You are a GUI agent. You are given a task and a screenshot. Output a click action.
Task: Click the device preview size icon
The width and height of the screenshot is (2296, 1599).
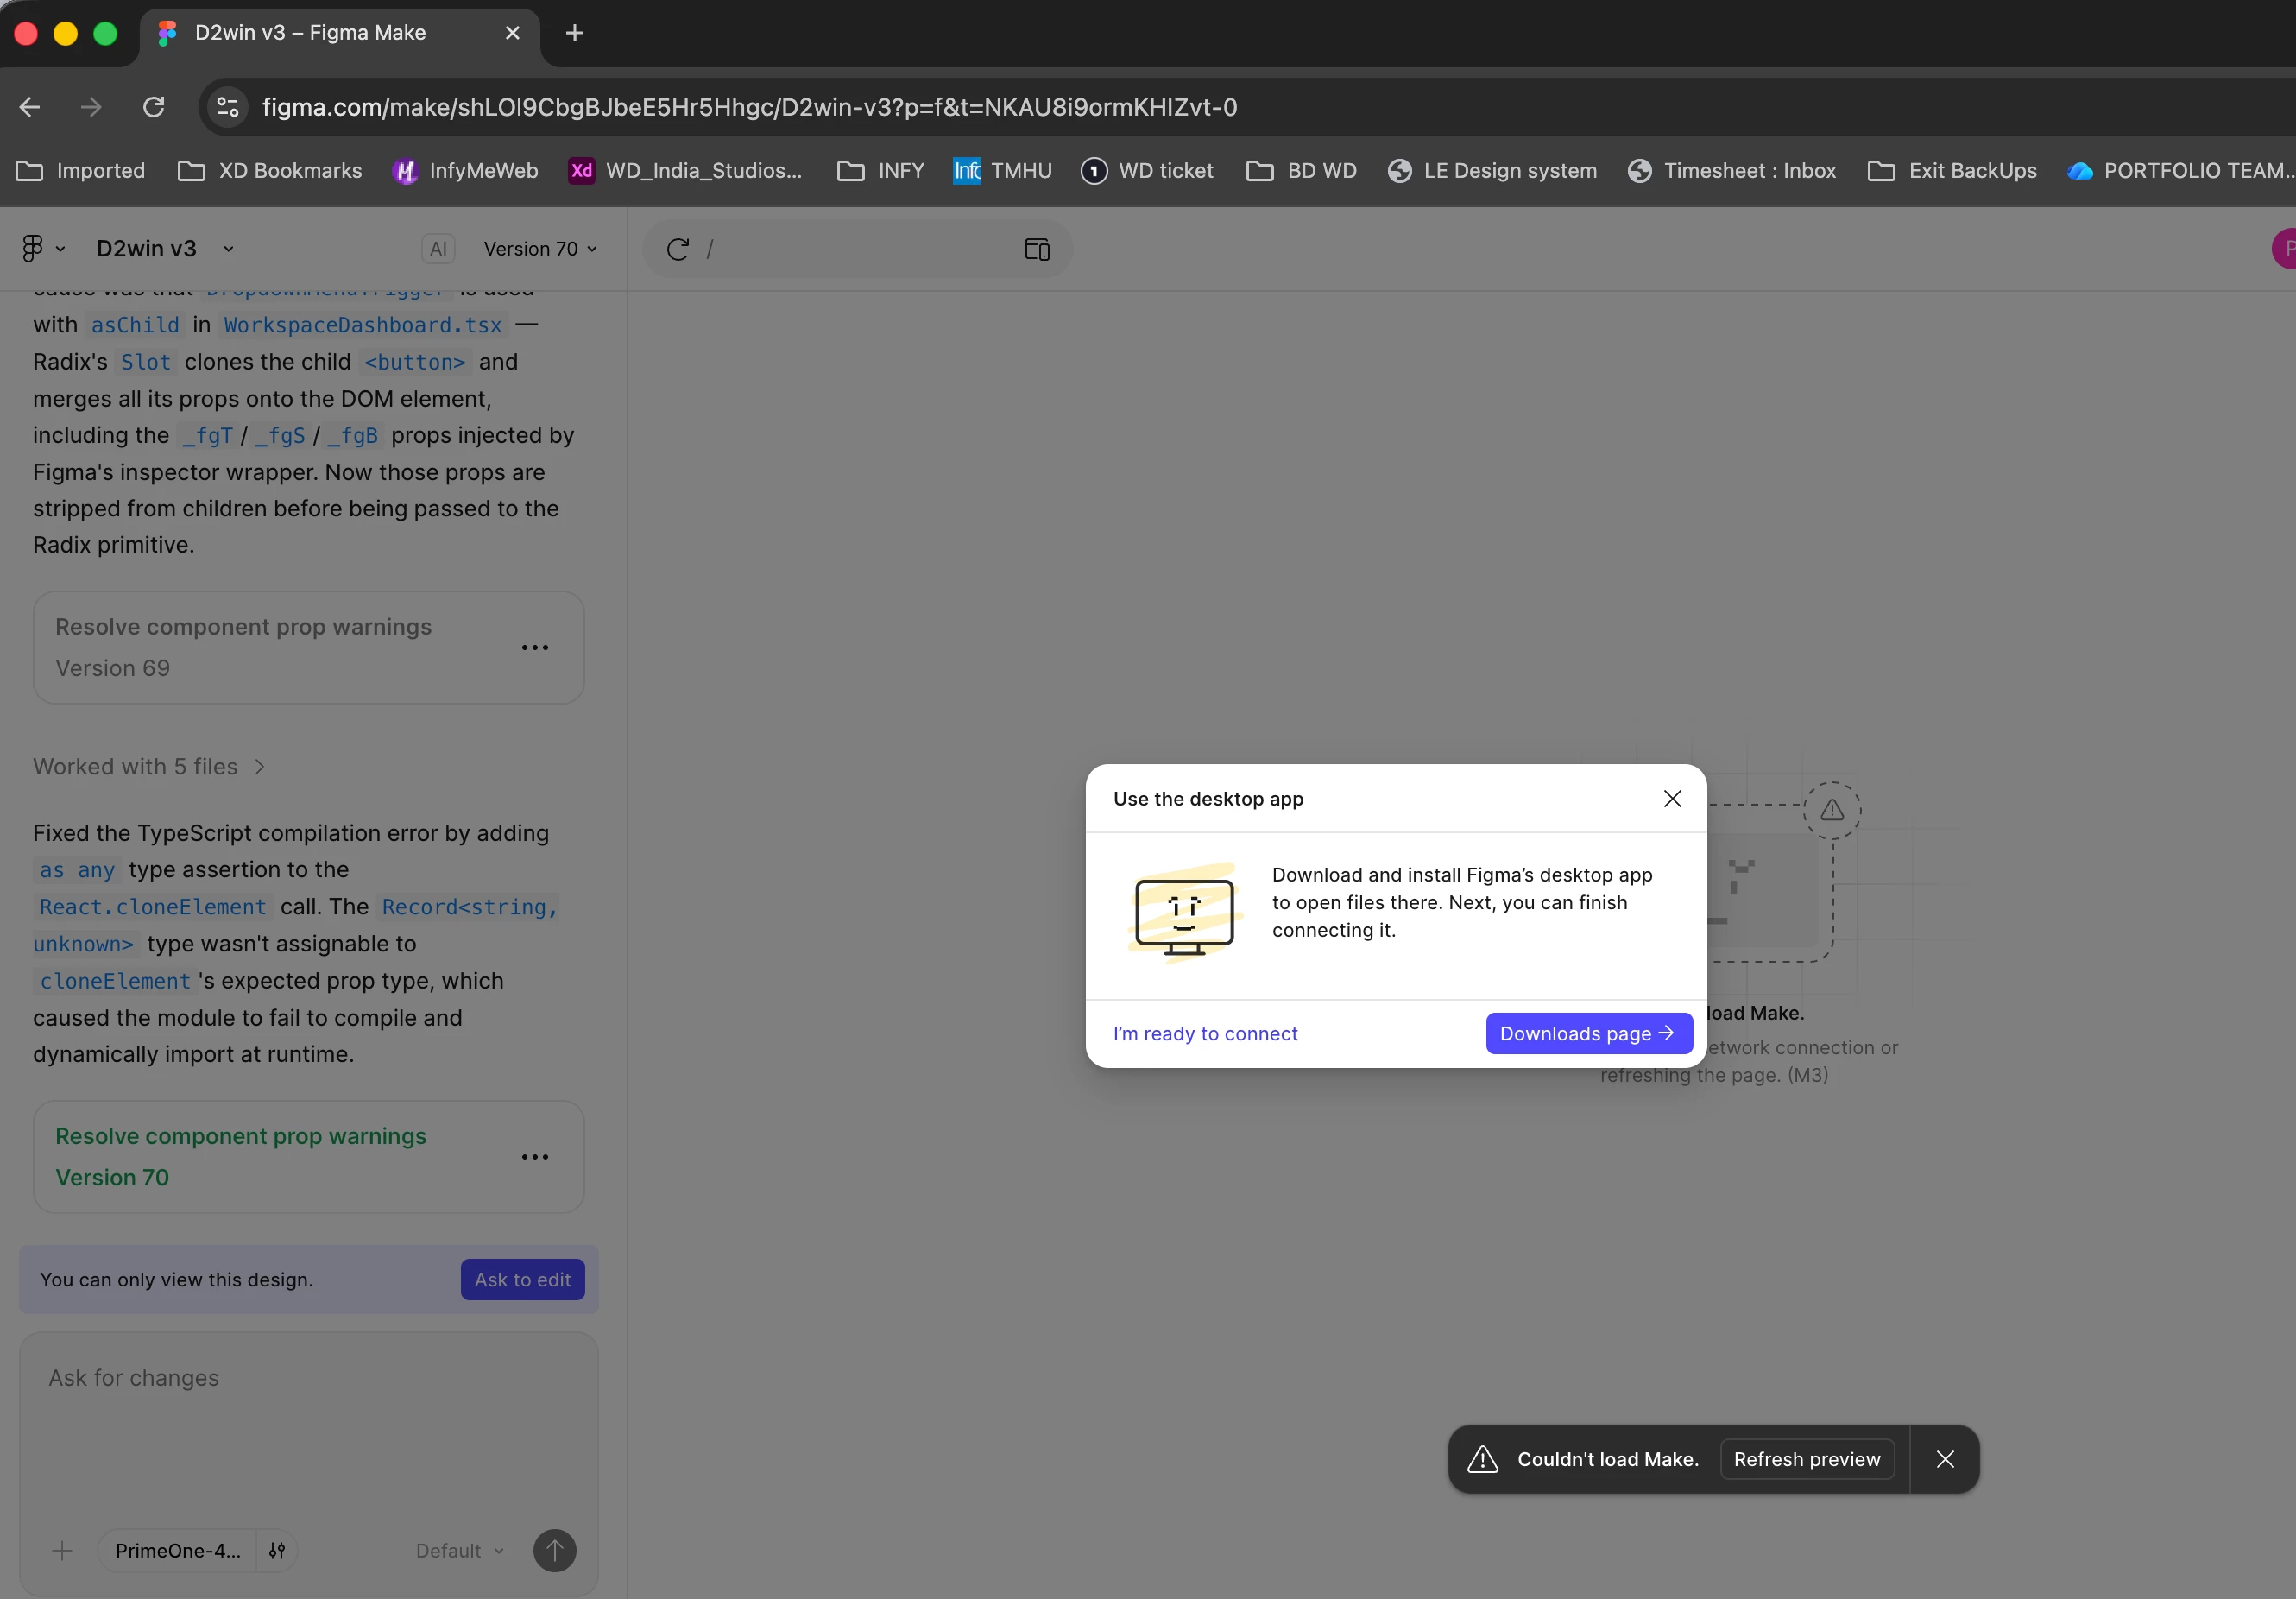point(1037,249)
